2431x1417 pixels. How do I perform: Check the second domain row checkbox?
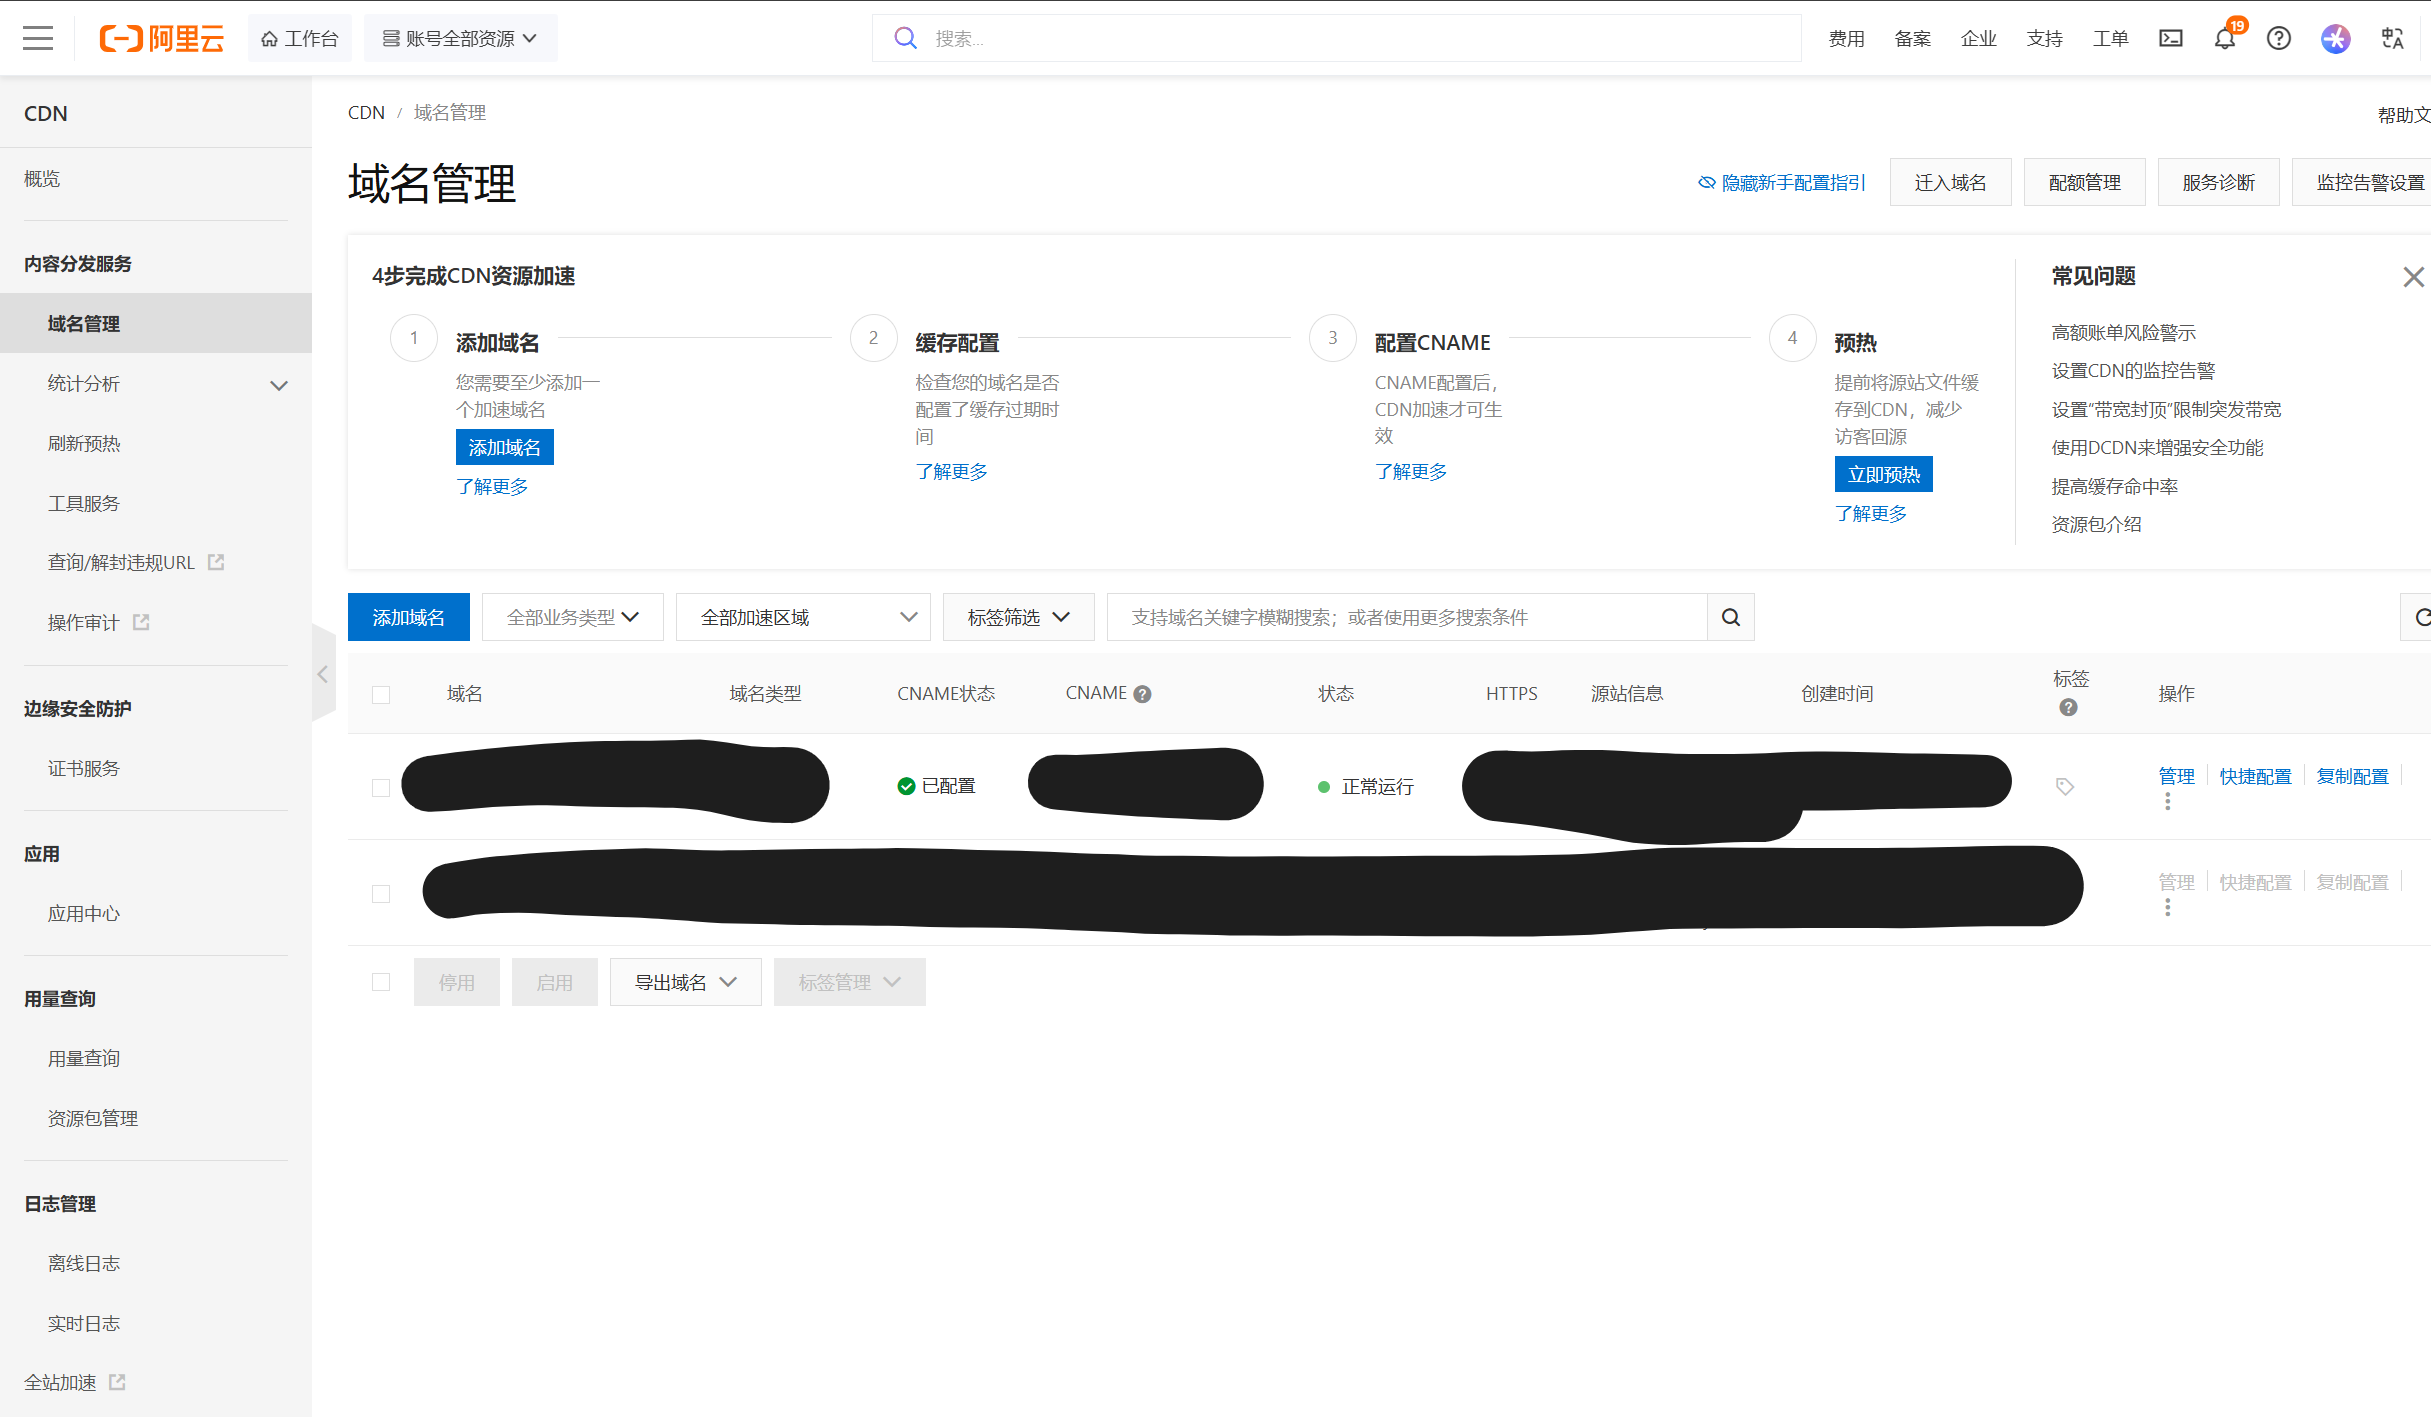(x=381, y=894)
